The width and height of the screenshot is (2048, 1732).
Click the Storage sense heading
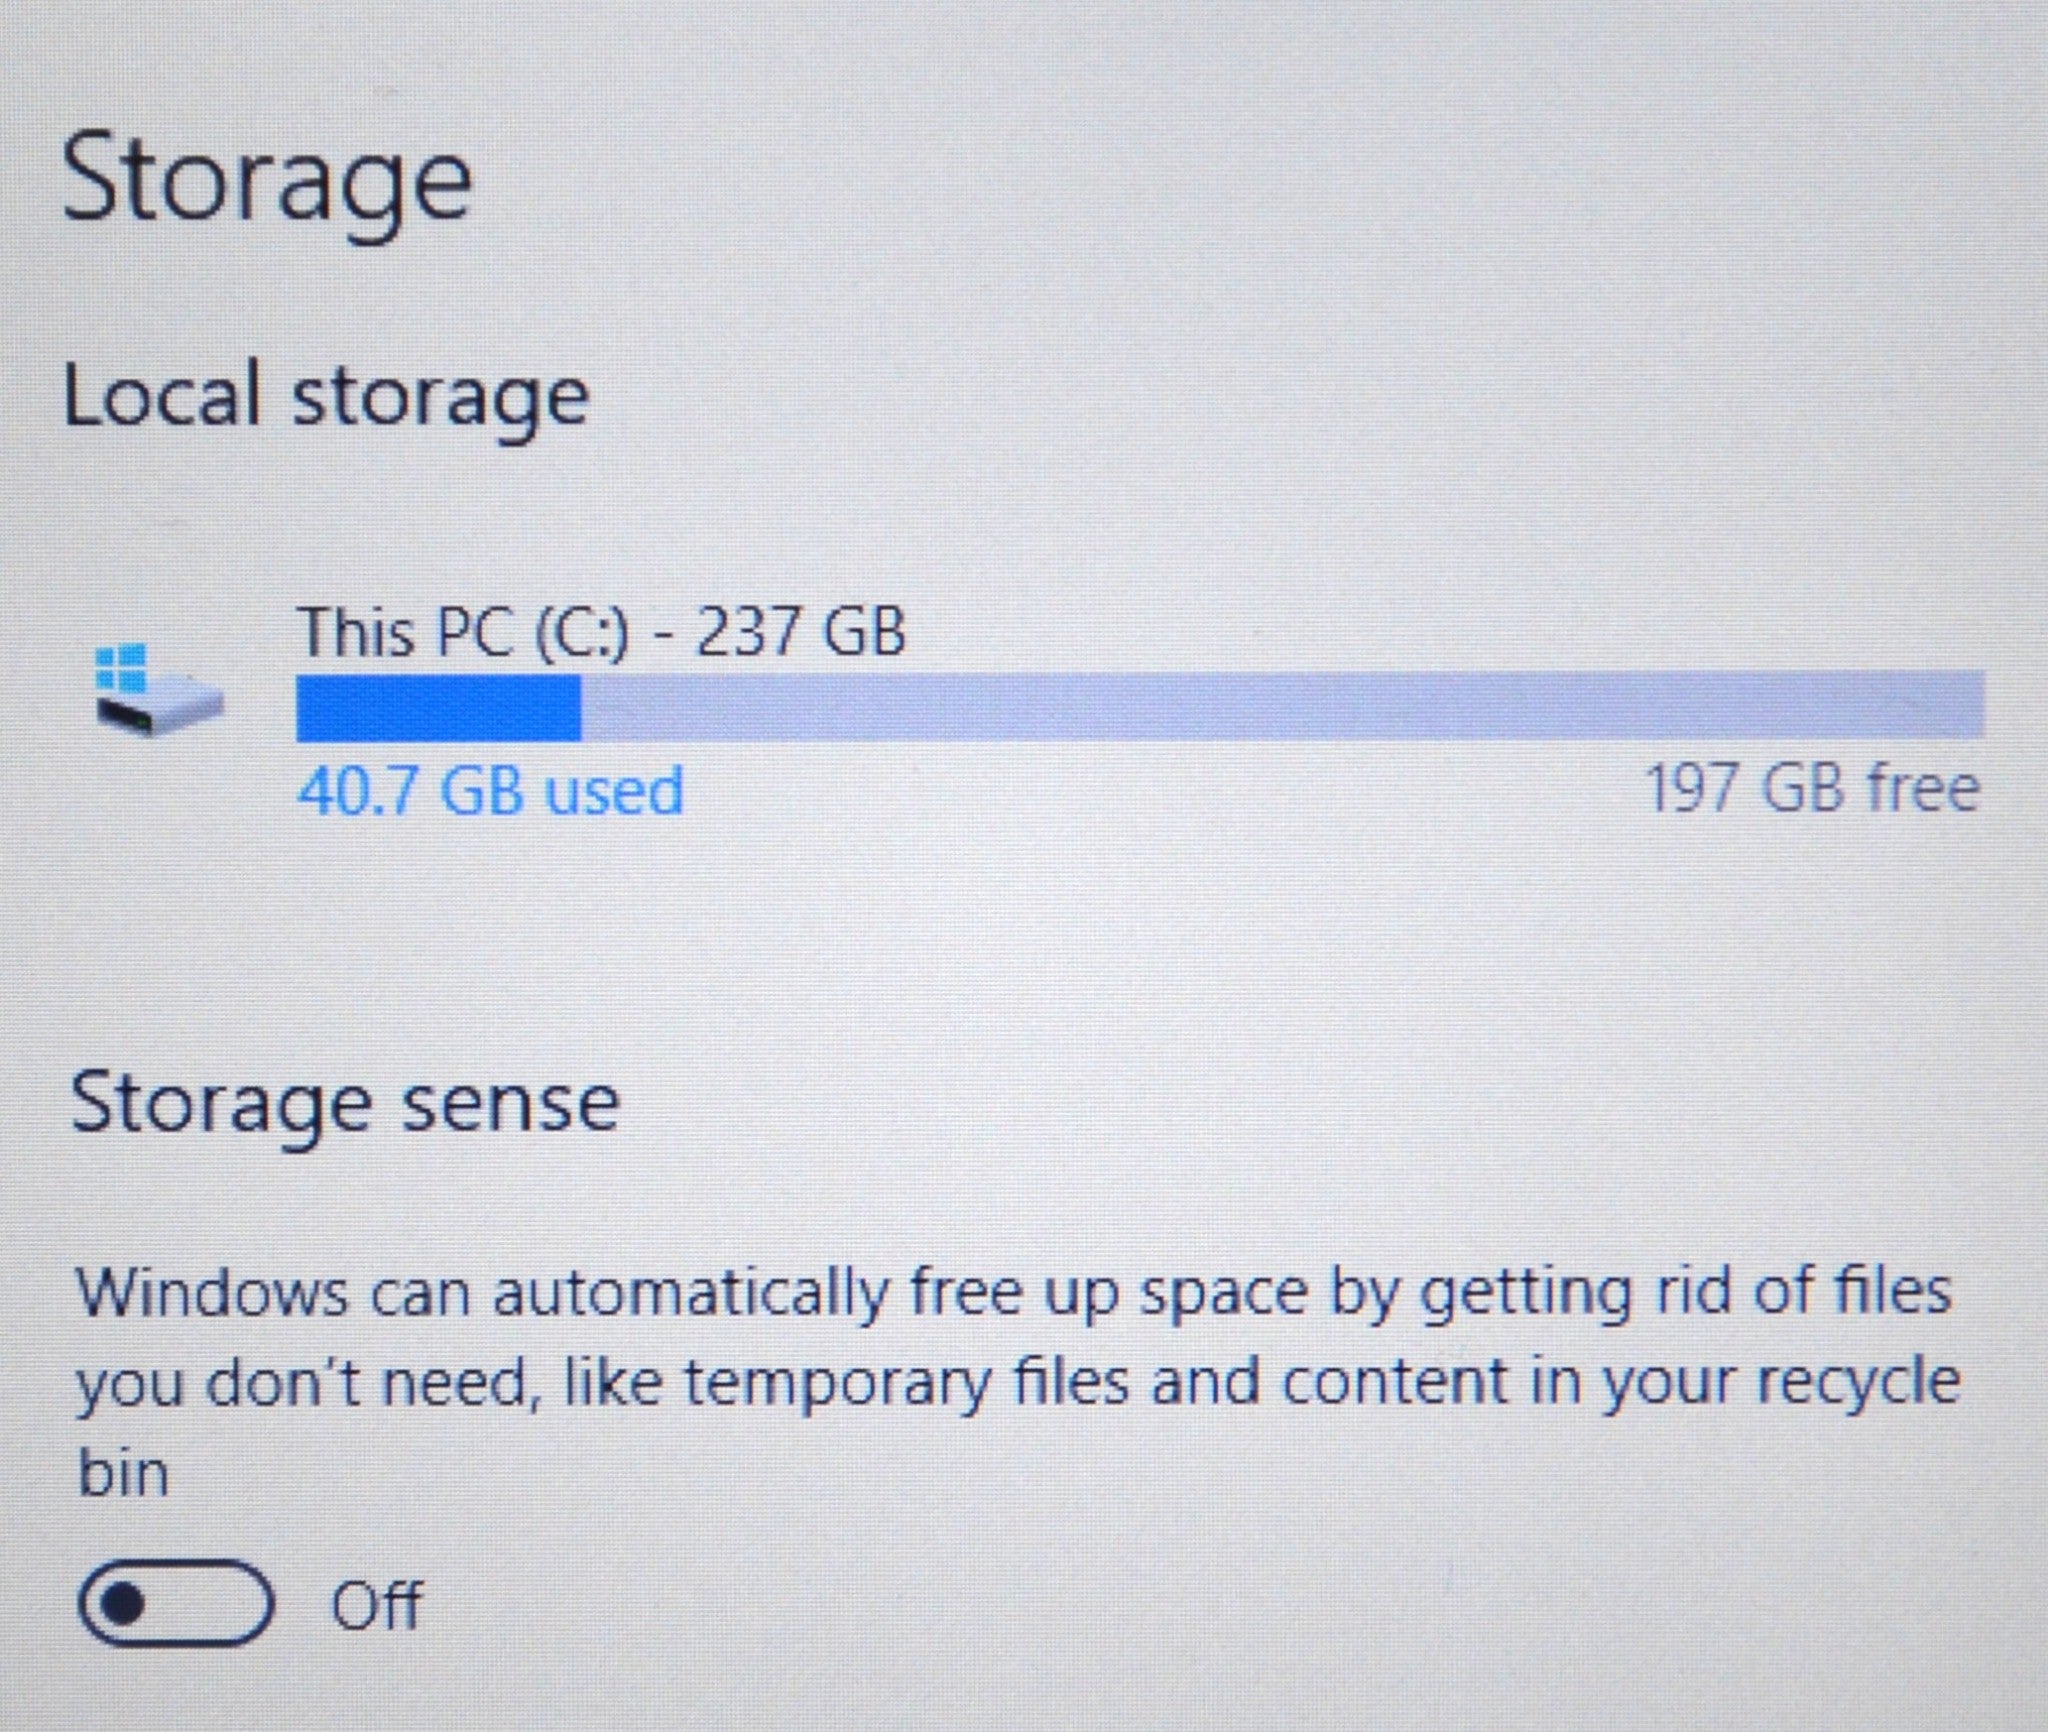[x=346, y=1108]
